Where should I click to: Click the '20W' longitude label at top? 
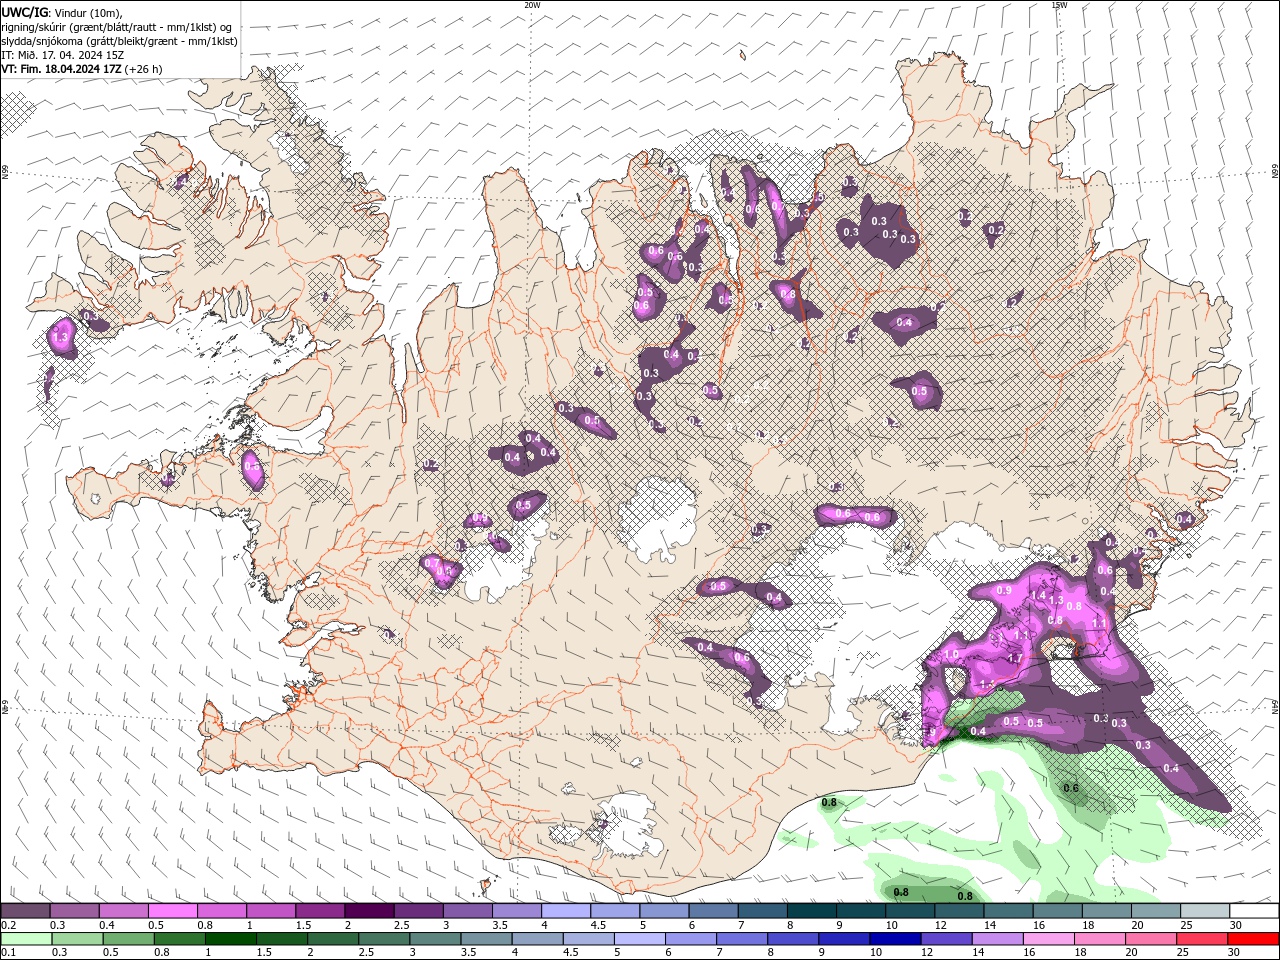(x=533, y=5)
